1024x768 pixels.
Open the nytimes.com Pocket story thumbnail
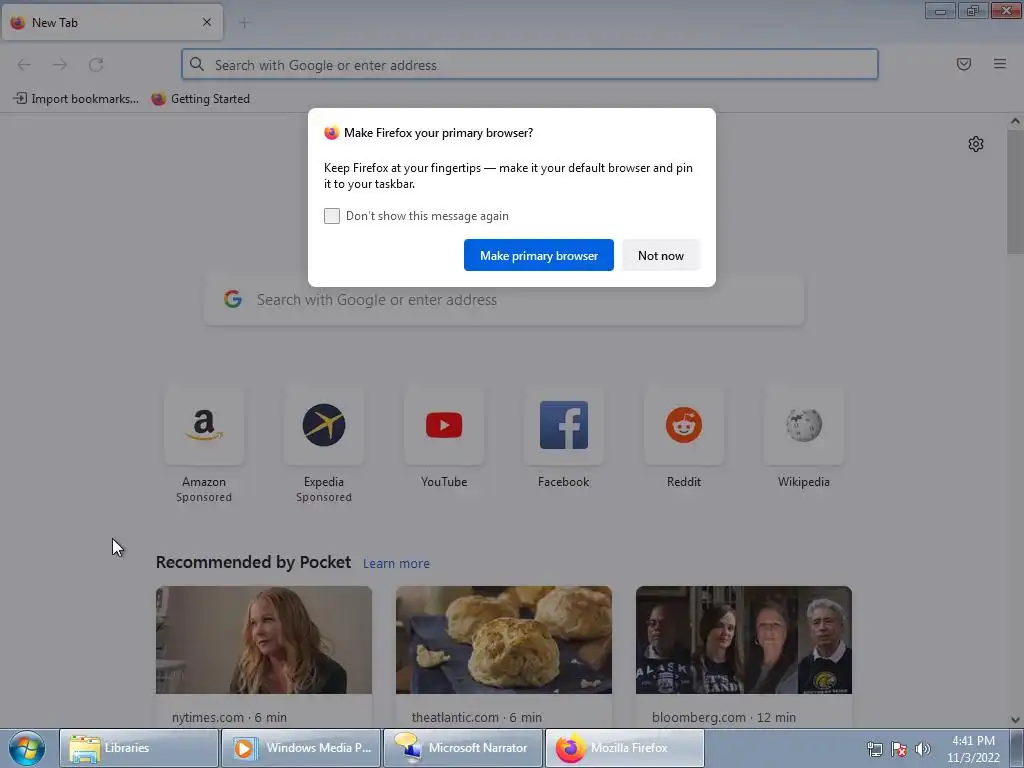pyautogui.click(x=264, y=640)
